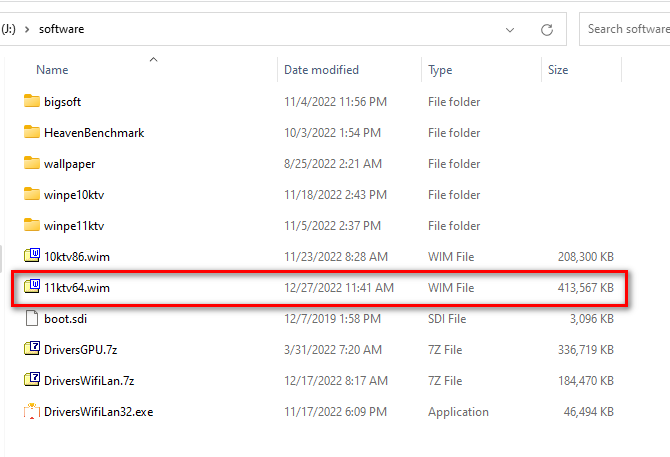Select the wallpaper folder name
The height and width of the screenshot is (457, 670).
70,164
